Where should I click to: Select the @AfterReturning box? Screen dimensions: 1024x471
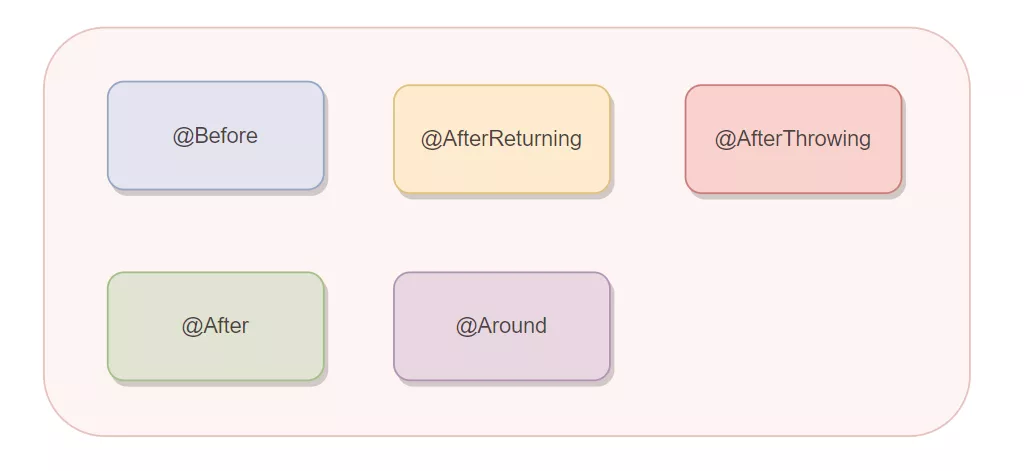[501, 164]
